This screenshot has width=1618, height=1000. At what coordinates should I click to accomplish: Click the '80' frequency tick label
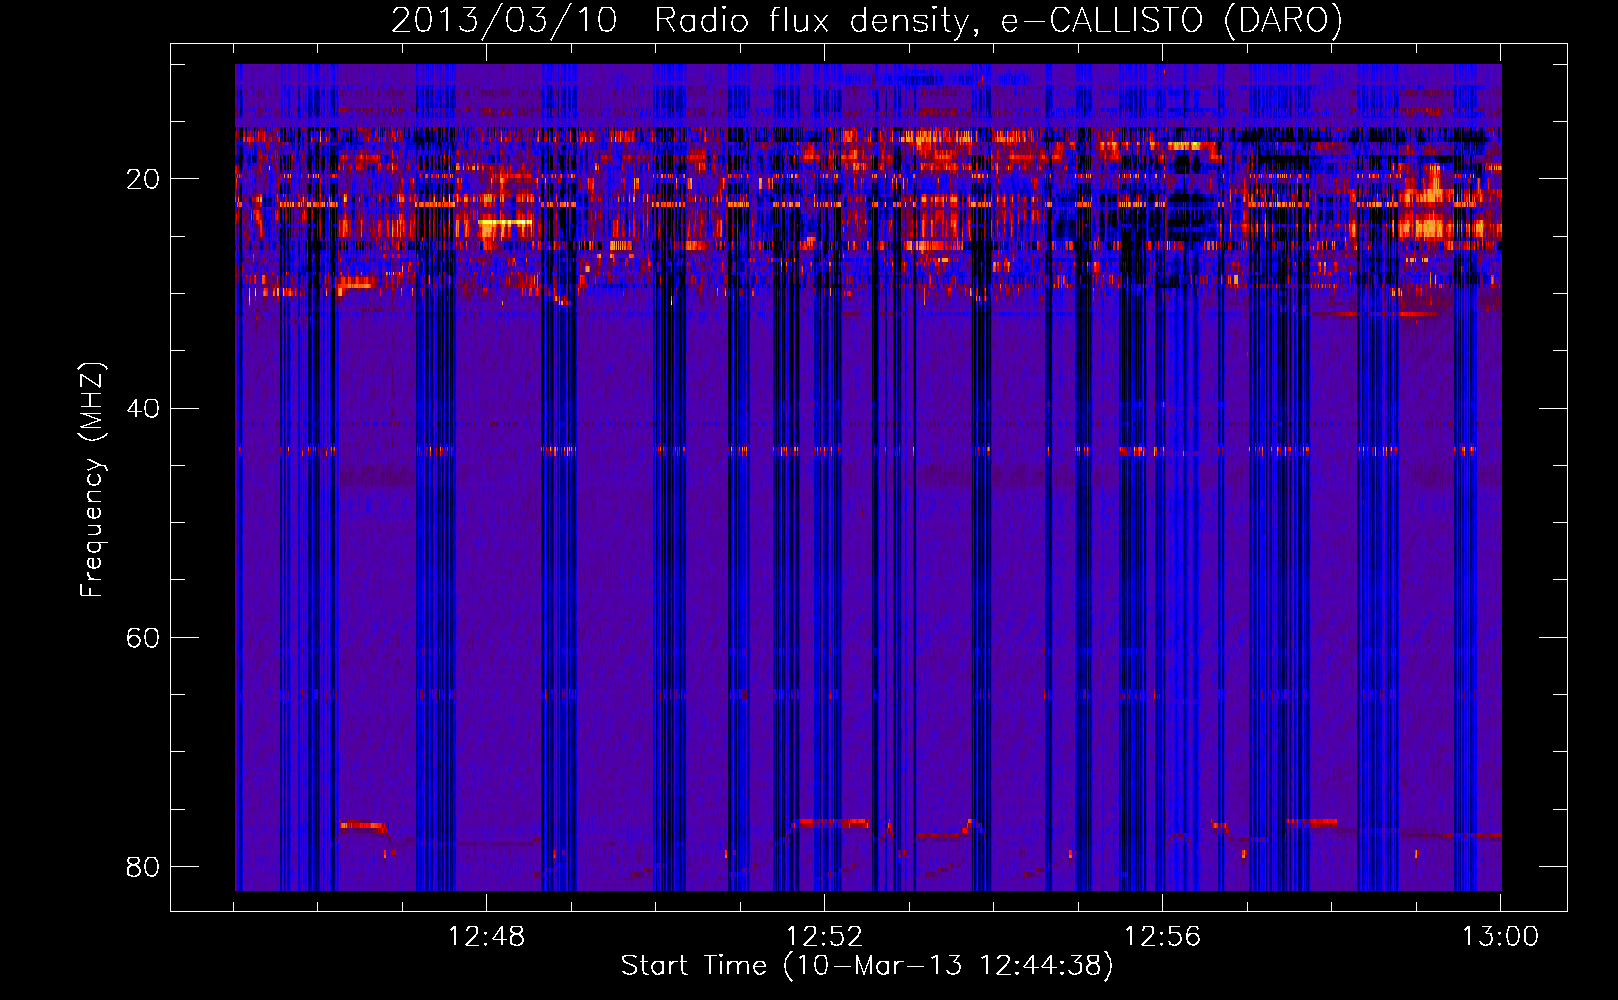143,866
